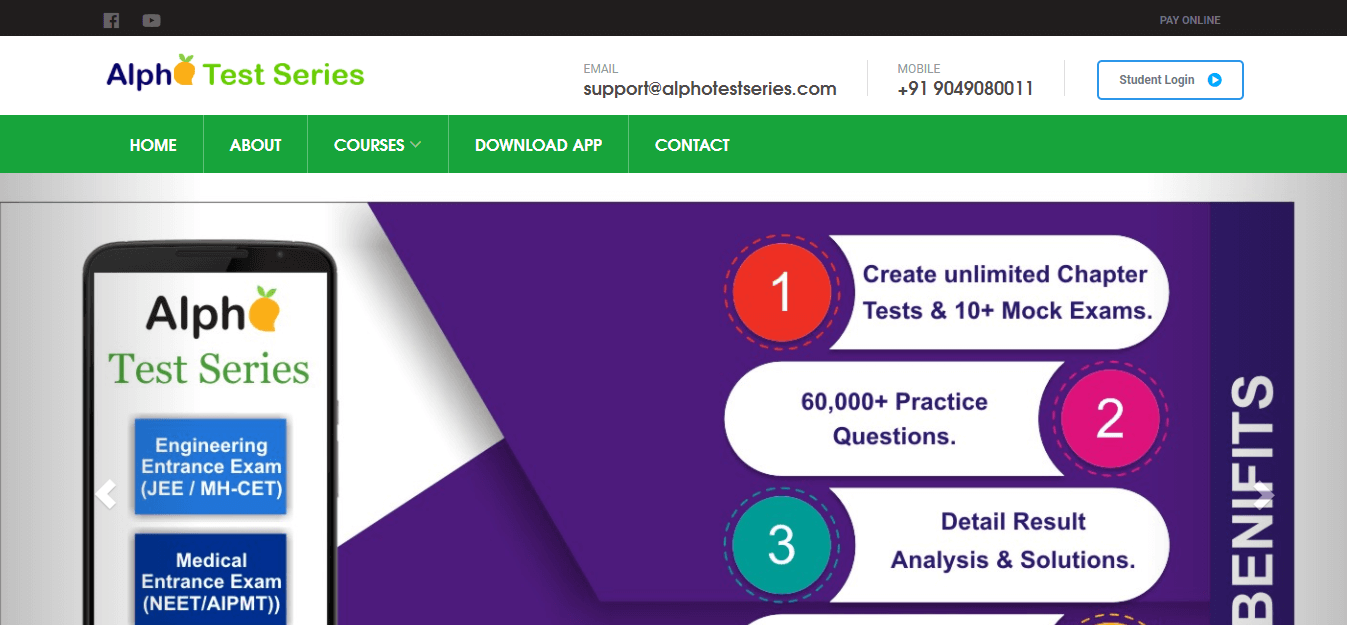Open the YouTube channel icon
Viewport: 1347px width, 625px height.
(x=151, y=20)
